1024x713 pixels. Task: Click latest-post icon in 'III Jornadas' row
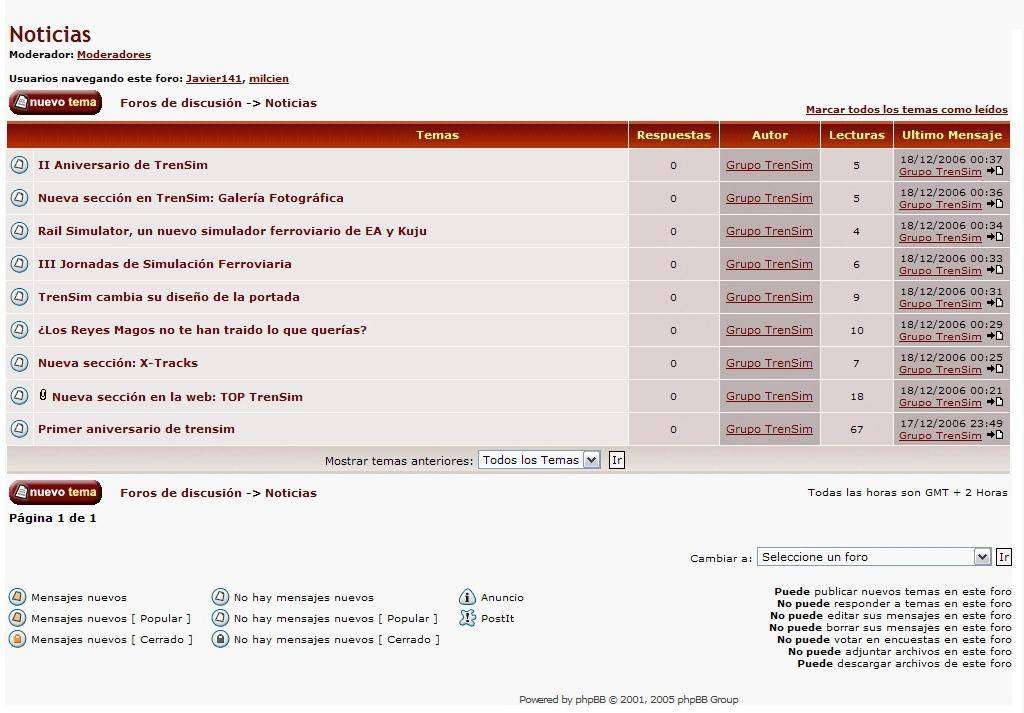coord(995,270)
